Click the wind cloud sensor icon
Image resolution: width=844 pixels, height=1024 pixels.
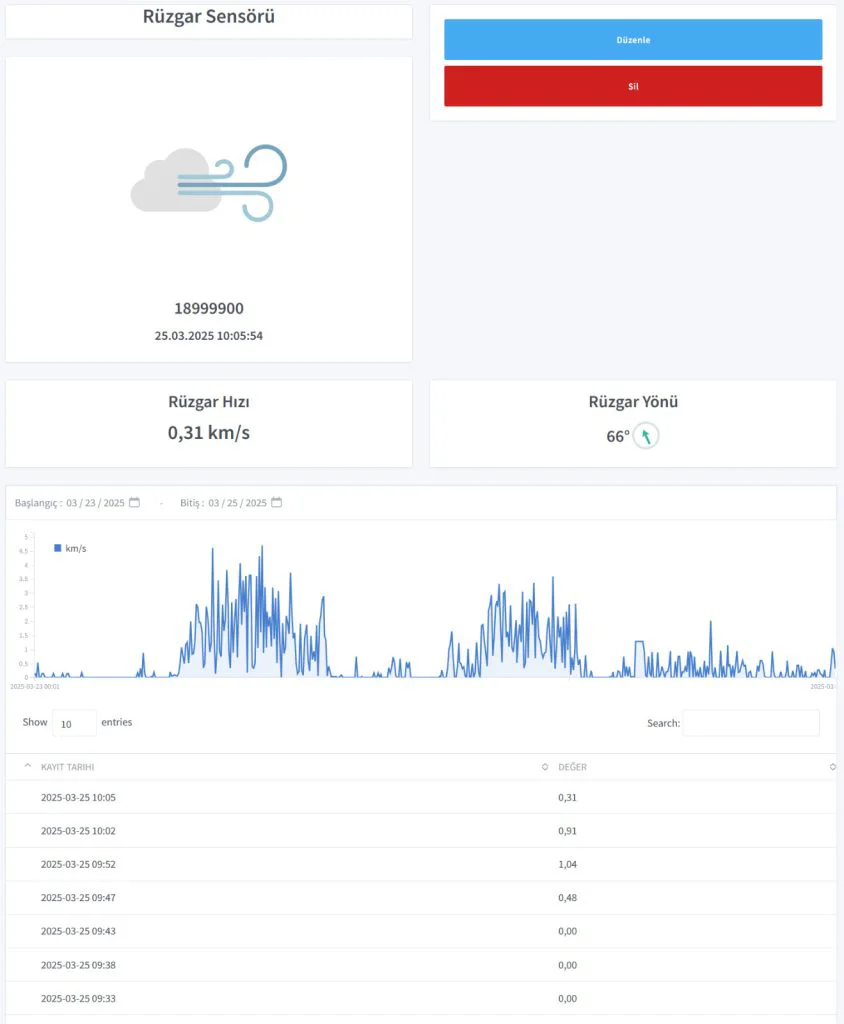(209, 183)
